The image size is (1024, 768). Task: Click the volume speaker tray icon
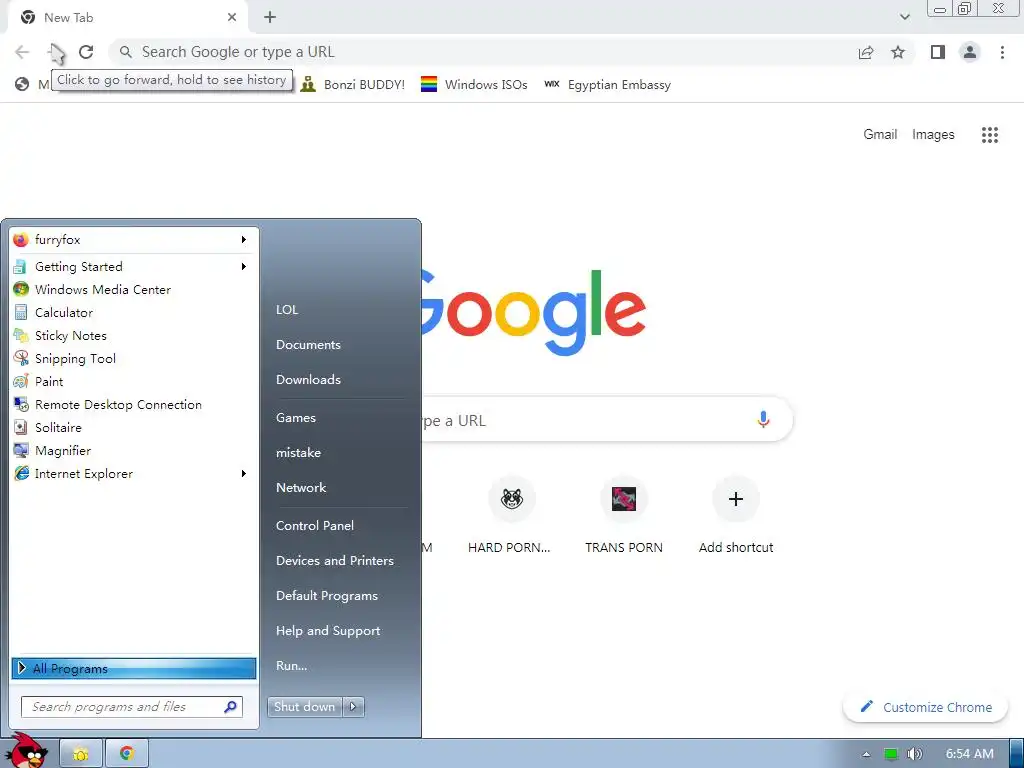[x=915, y=754]
